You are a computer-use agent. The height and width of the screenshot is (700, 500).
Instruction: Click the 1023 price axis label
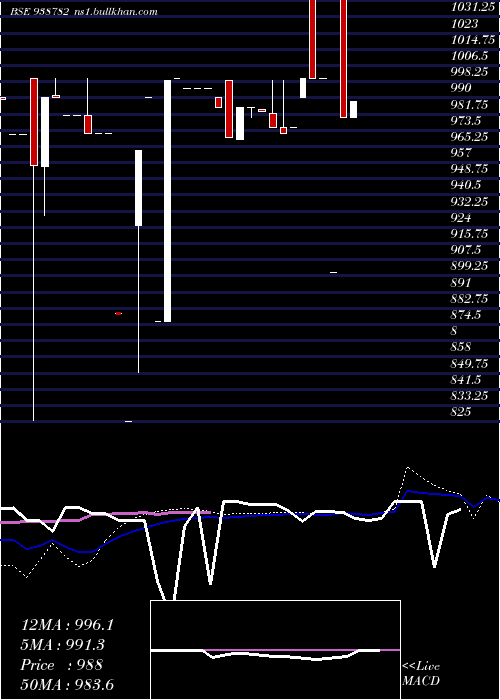[464, 23]
